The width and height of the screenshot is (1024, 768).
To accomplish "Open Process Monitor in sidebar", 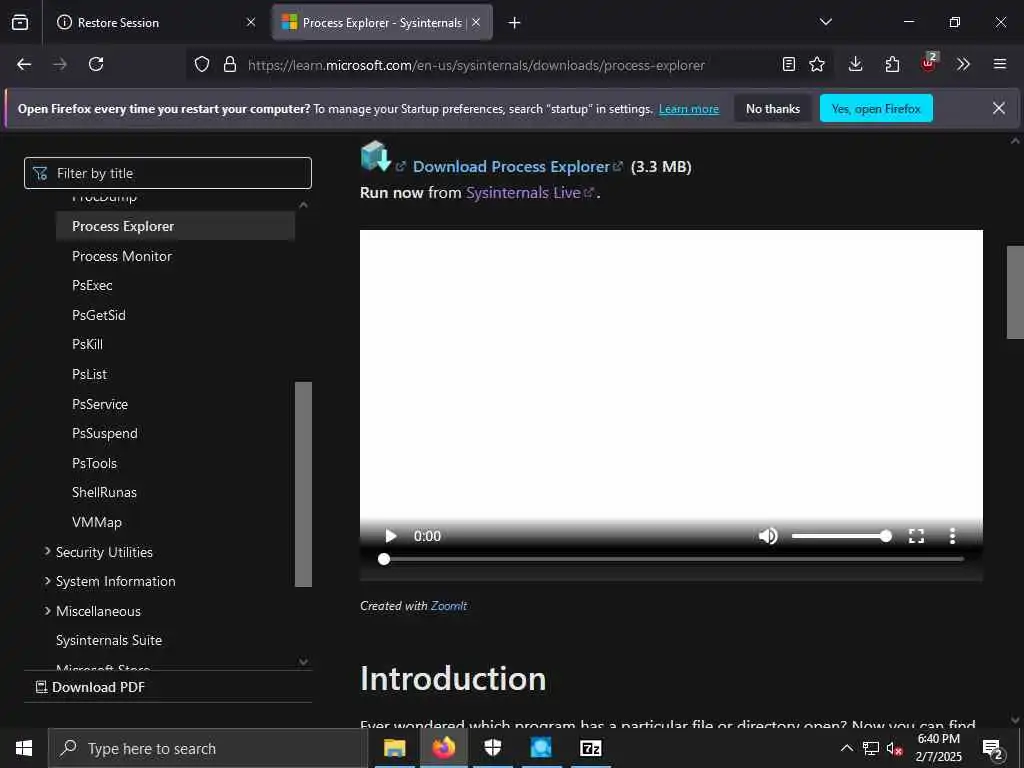I will [122, 256].
